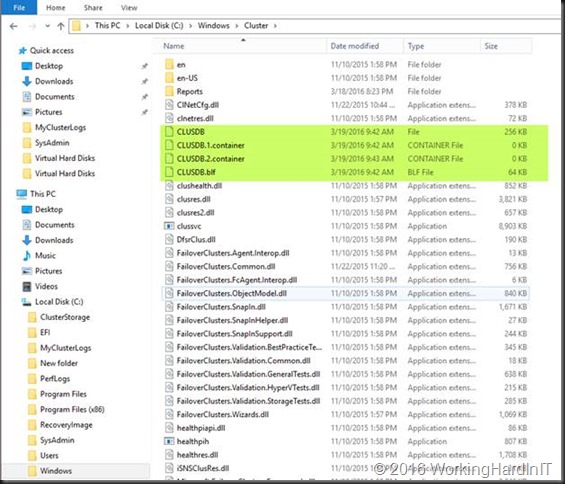The width and height of the screenshot is (565, 484).
Task: Open the Share ribbon tab
Action: tap(93, 8)
